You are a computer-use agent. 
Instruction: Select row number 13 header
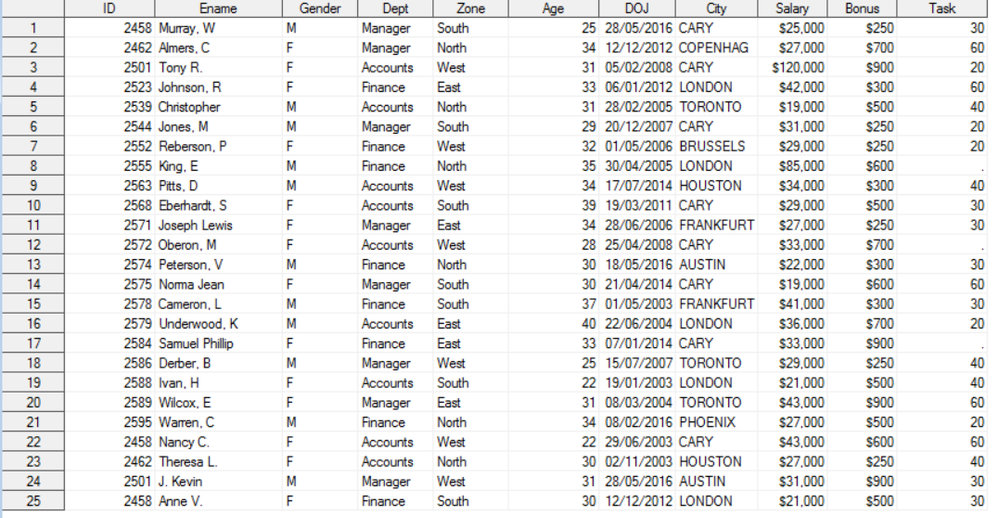coord(32,265)
